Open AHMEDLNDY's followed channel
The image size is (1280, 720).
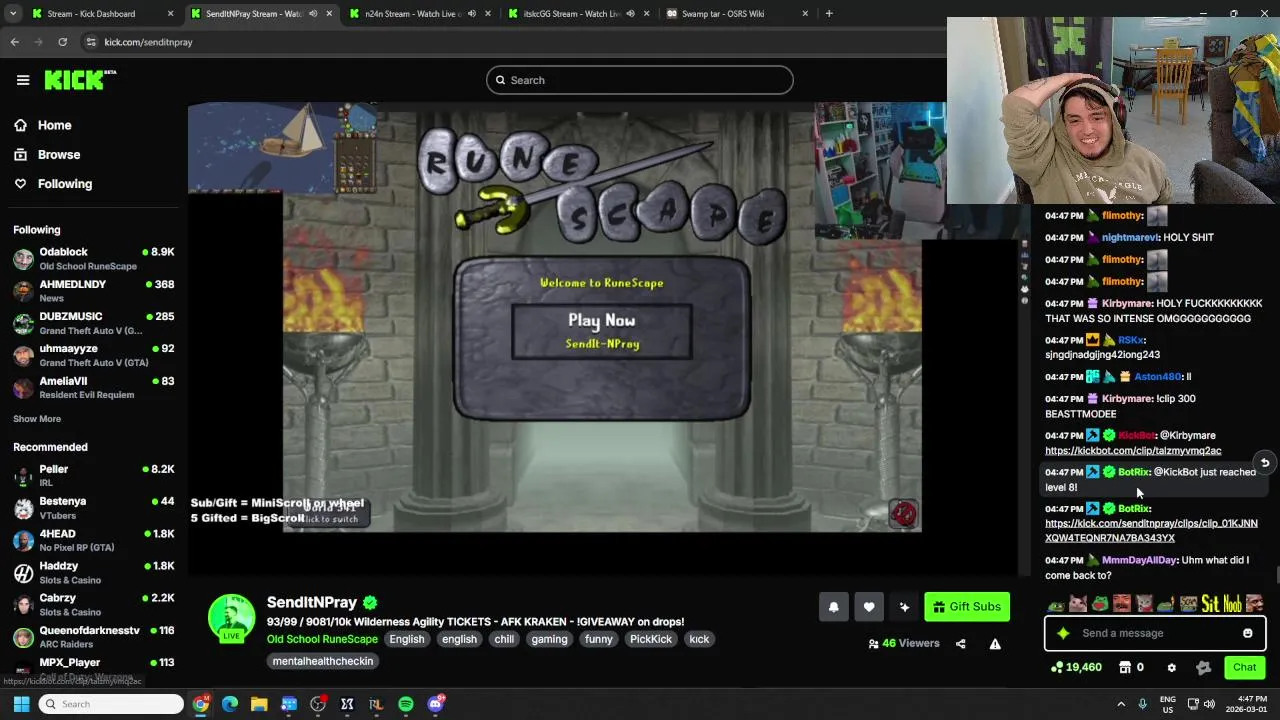coord(93,291)
